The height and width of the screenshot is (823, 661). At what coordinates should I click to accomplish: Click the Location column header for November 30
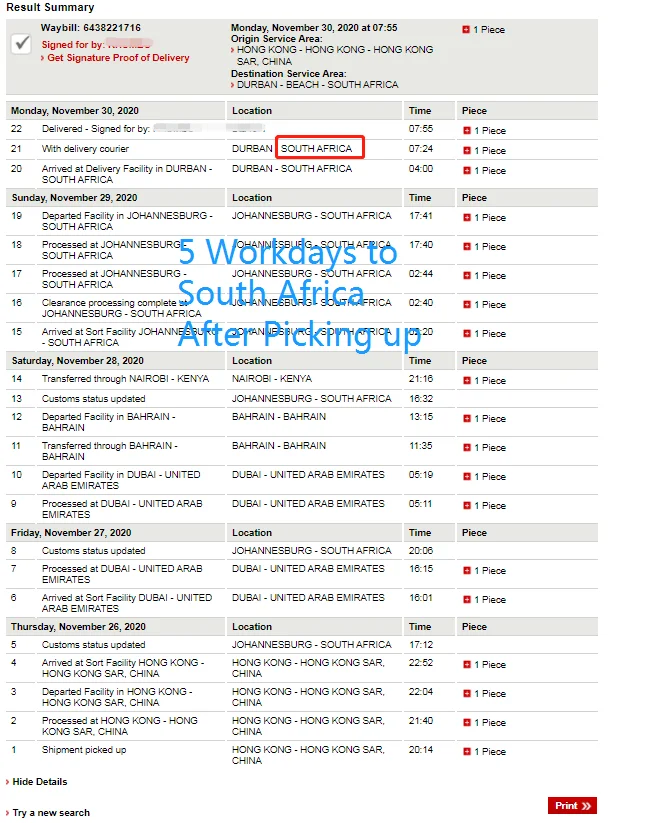(x=252, y=111)
